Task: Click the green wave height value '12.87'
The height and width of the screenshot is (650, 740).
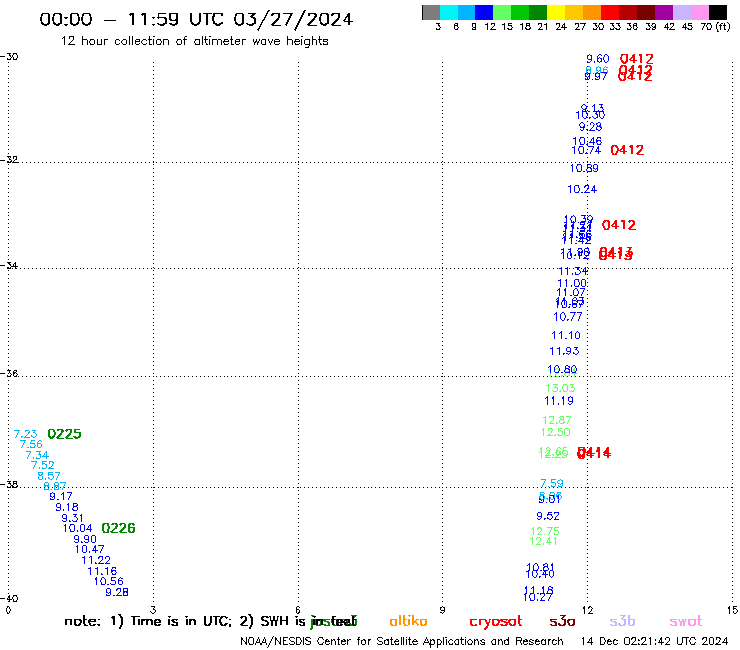Action: (x=557, y=420)
